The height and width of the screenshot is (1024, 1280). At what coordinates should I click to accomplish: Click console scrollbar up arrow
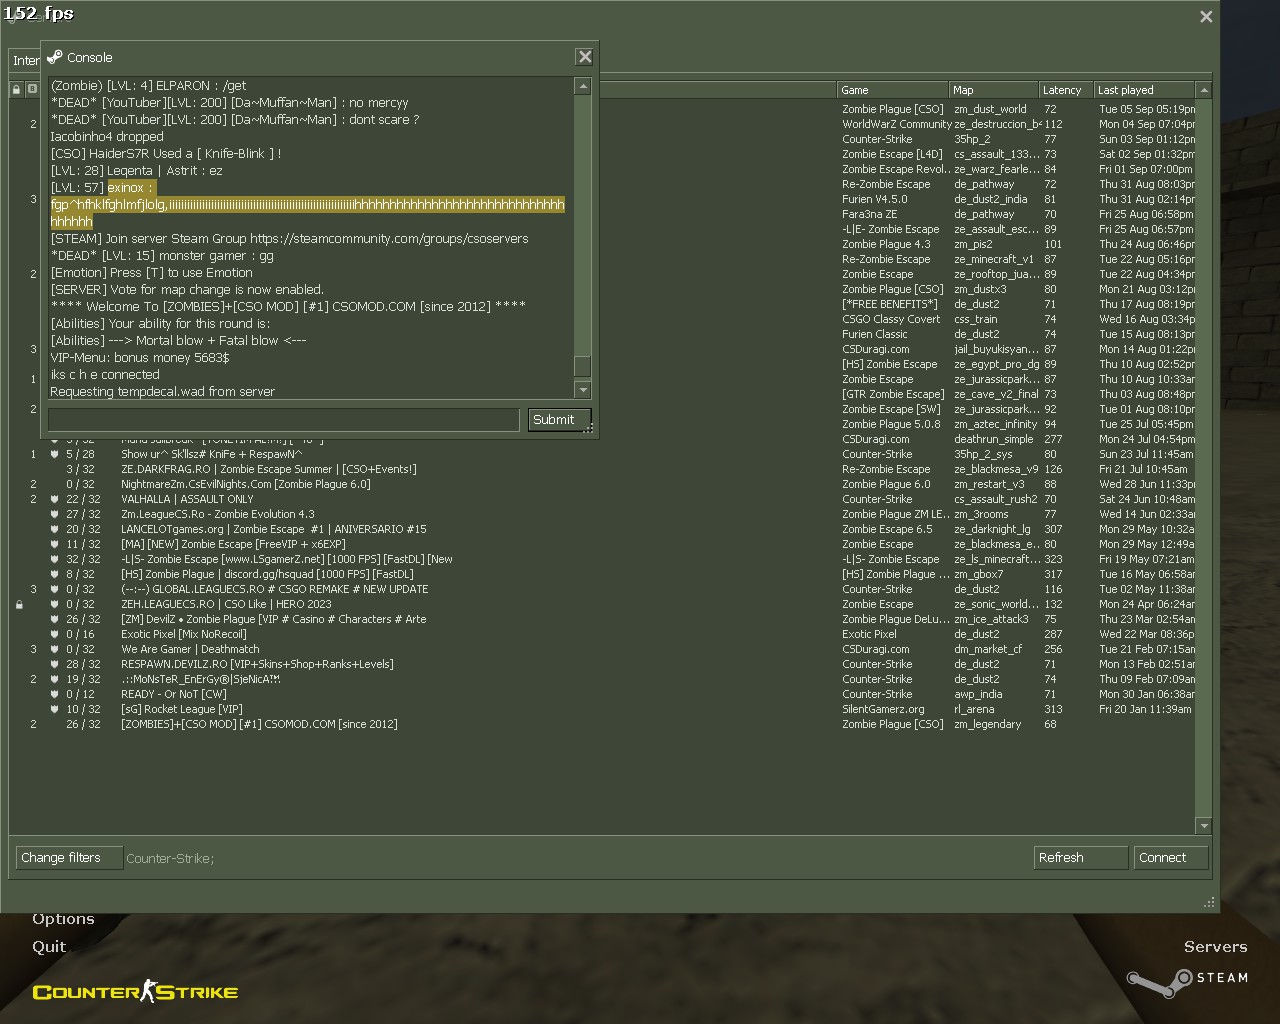(583, 87)
